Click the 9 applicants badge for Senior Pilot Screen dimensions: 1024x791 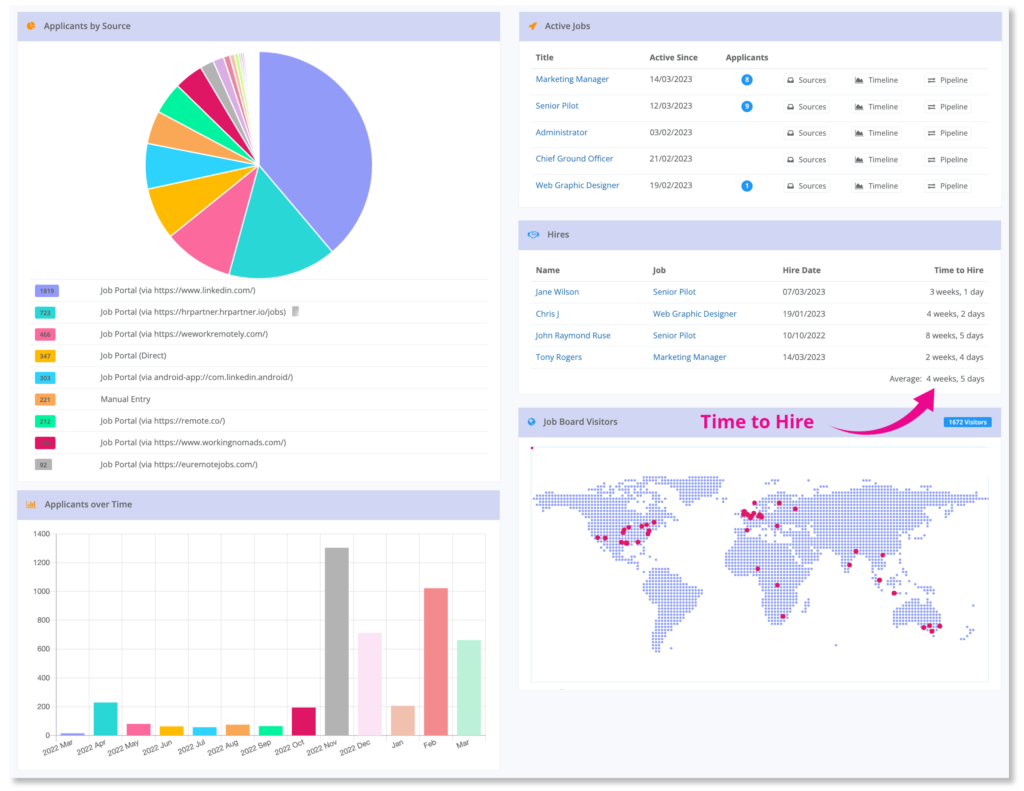tap(746, 106)
